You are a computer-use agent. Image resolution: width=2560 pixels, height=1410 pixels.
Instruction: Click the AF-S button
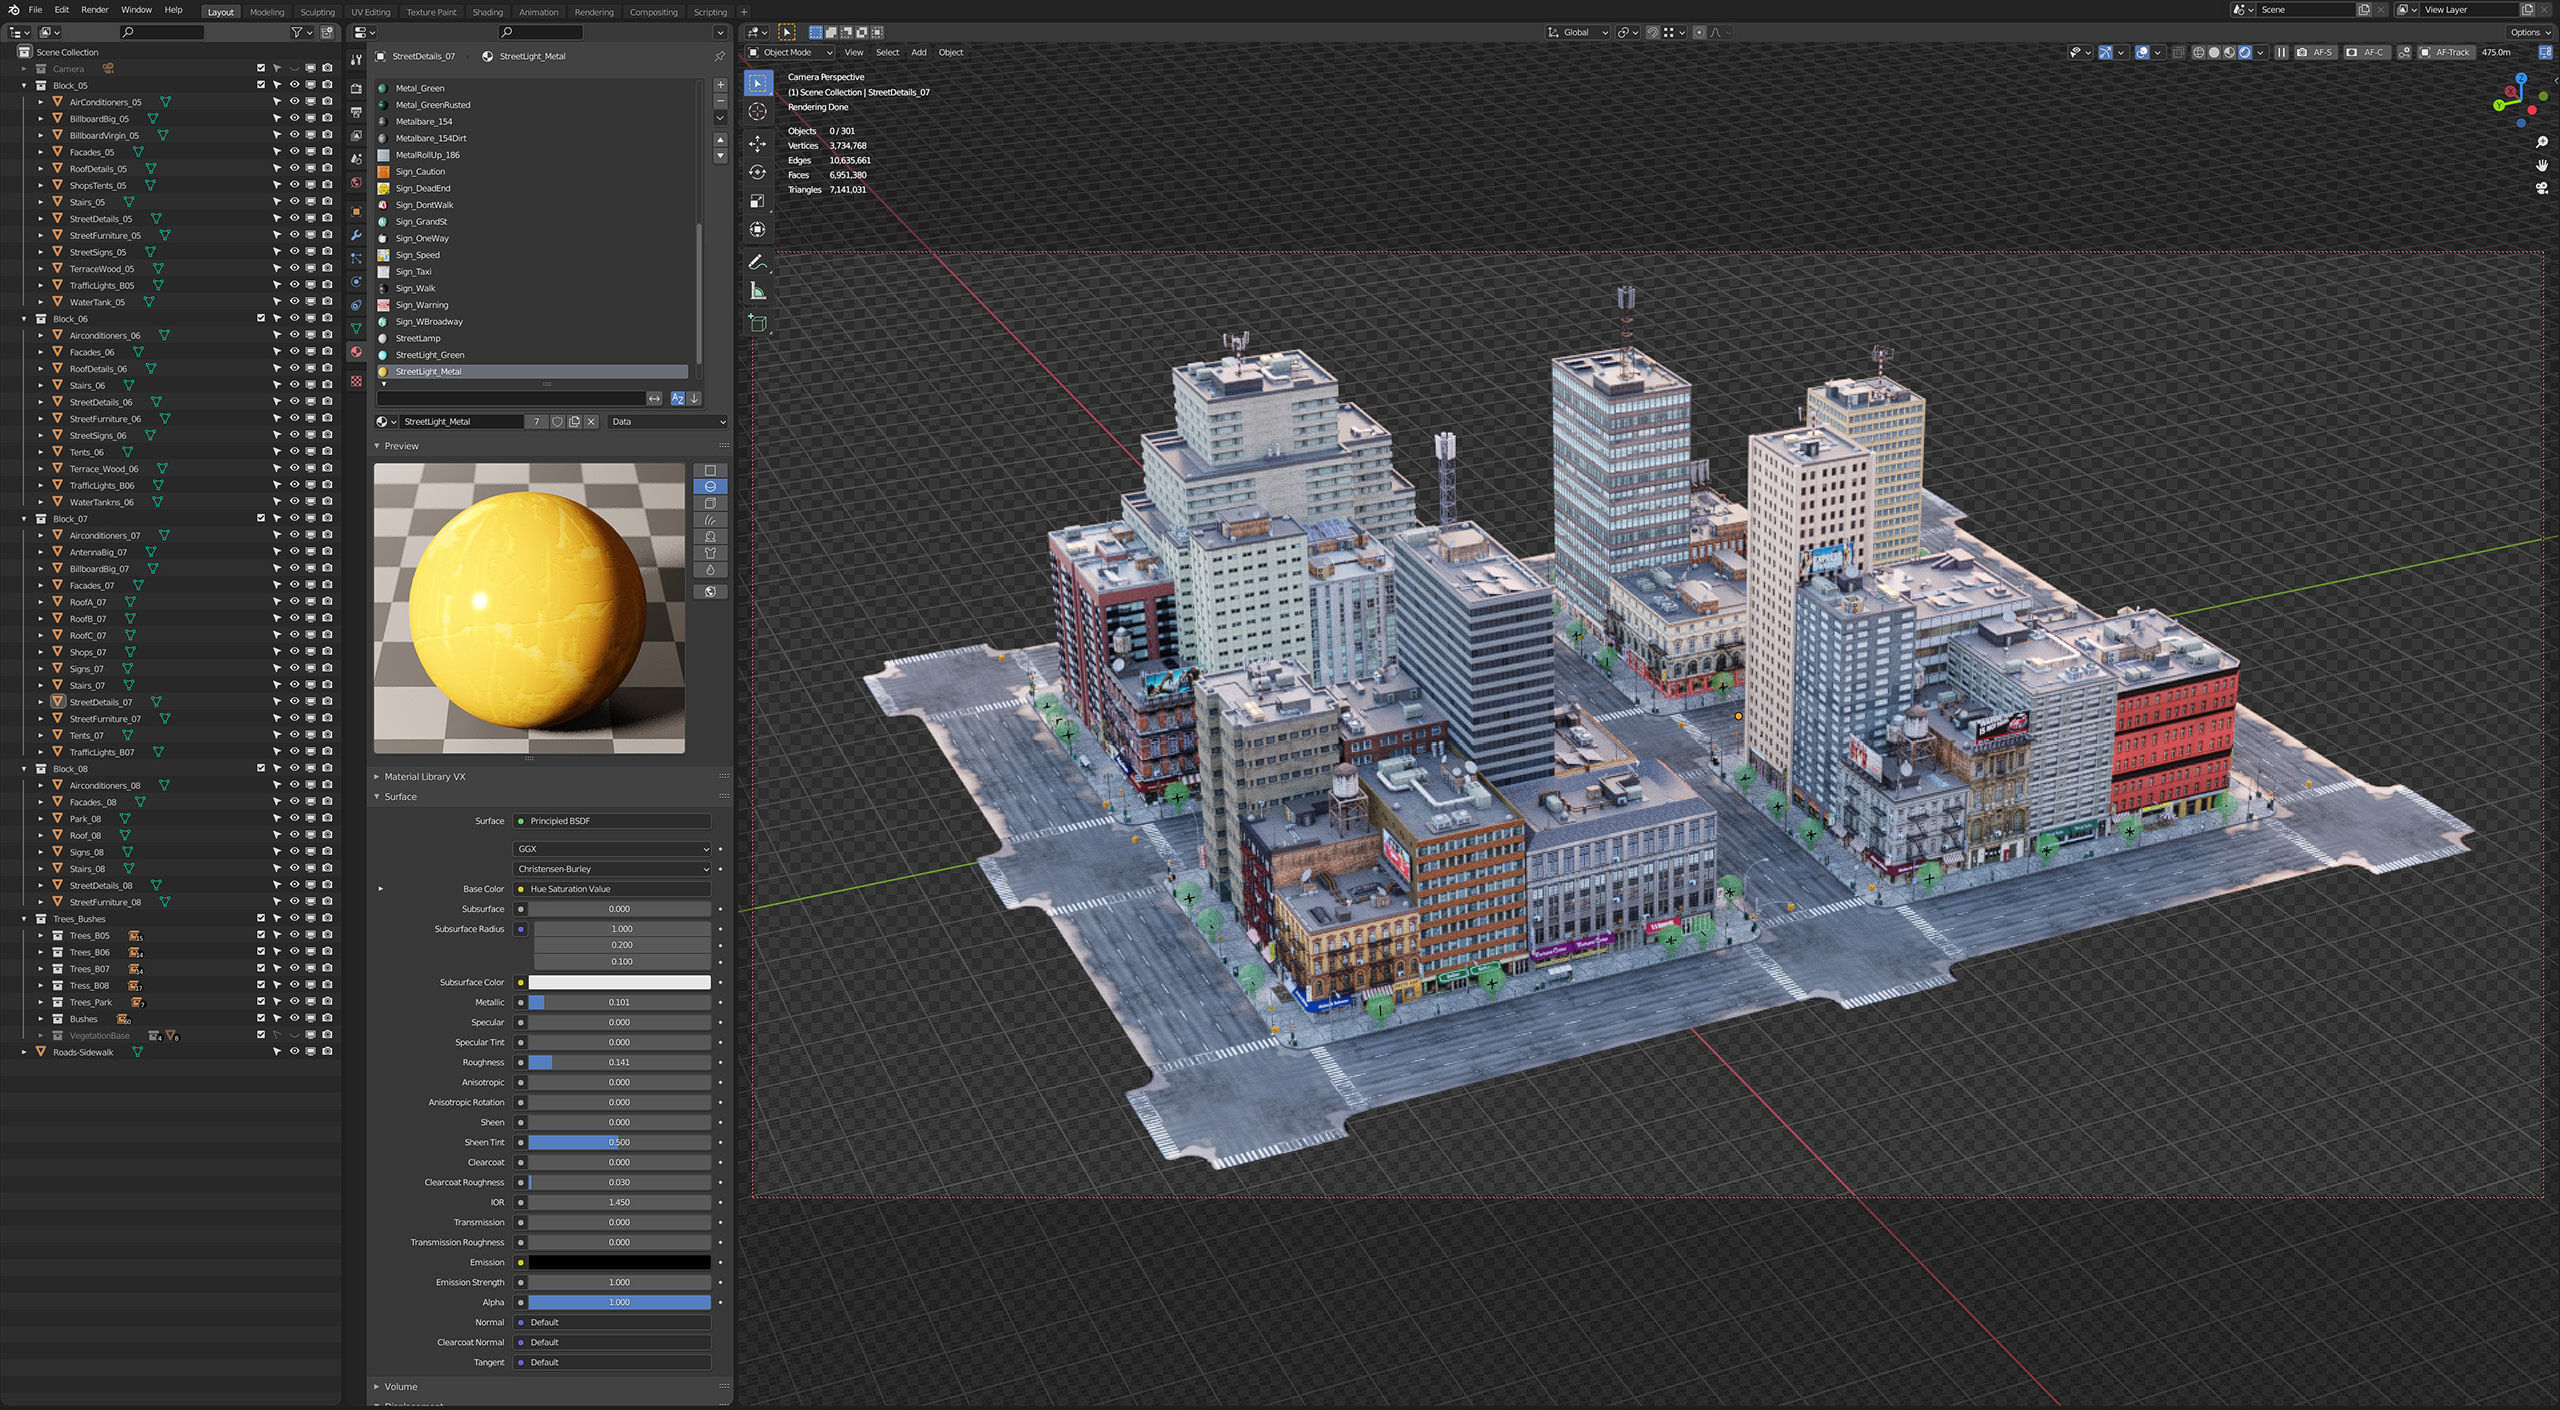click(x=2314, y=52)
